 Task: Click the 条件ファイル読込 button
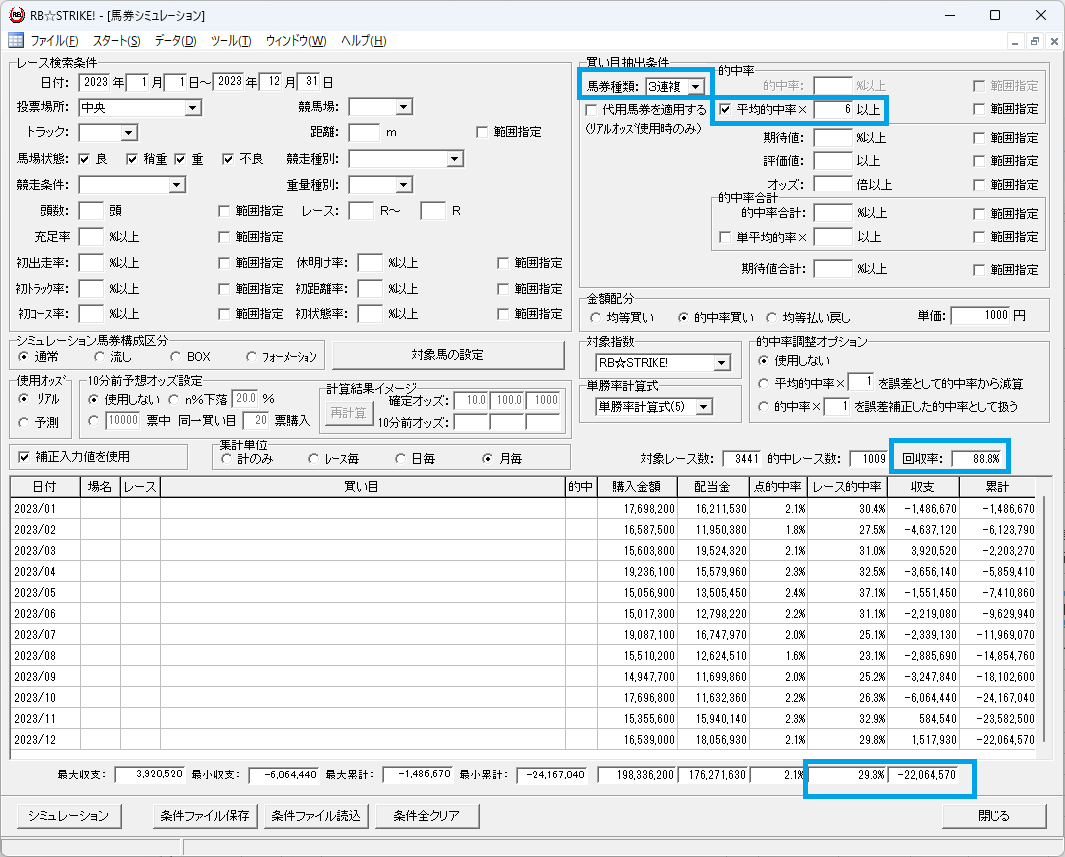pyautogui.click(x=316, y=816)
